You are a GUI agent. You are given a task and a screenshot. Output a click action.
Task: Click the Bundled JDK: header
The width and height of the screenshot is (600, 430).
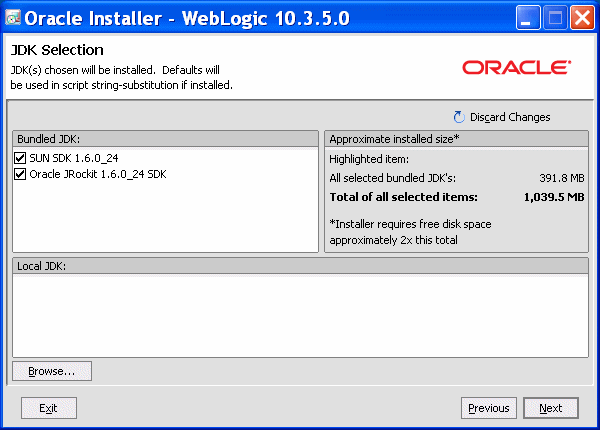coord(165,139)
